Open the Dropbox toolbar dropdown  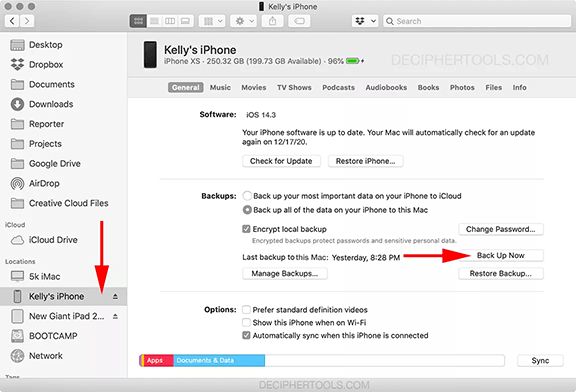365,21
